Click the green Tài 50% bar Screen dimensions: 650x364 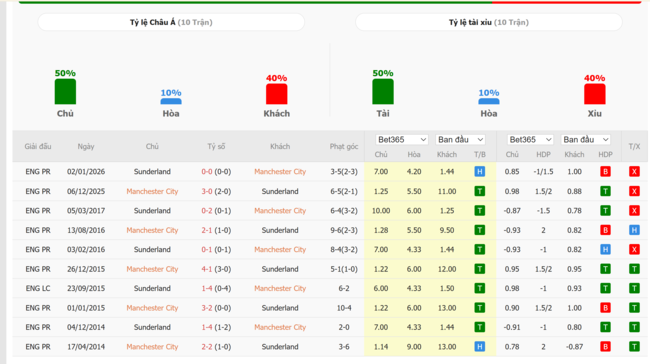(x=383, y=92)
